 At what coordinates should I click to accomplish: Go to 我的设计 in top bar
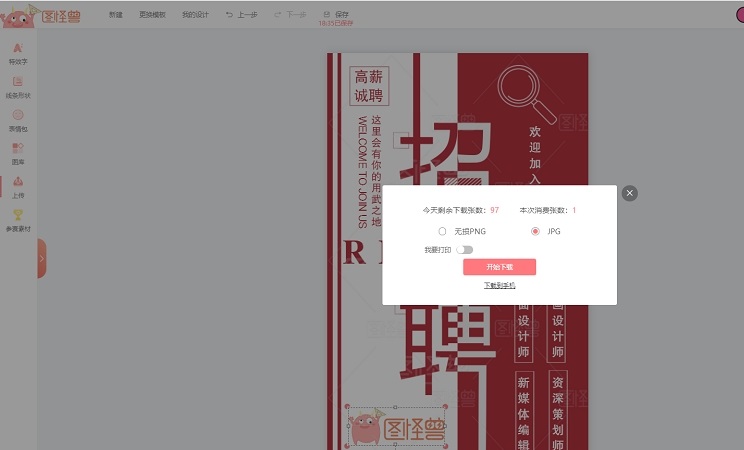pos(195,15)
